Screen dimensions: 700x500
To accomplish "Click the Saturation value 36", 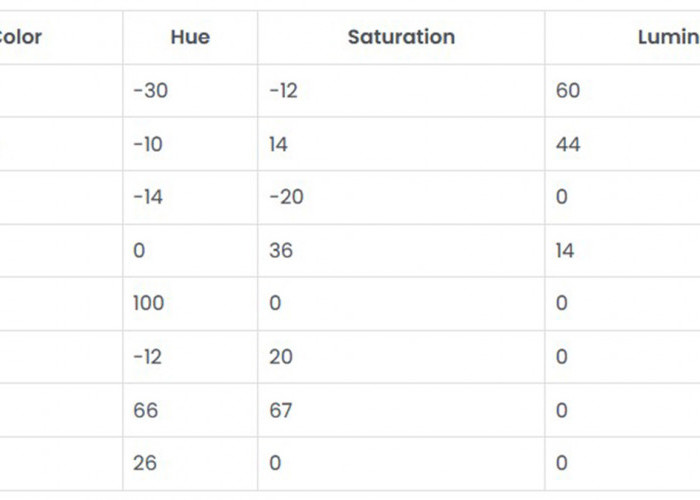I will 281,251.
